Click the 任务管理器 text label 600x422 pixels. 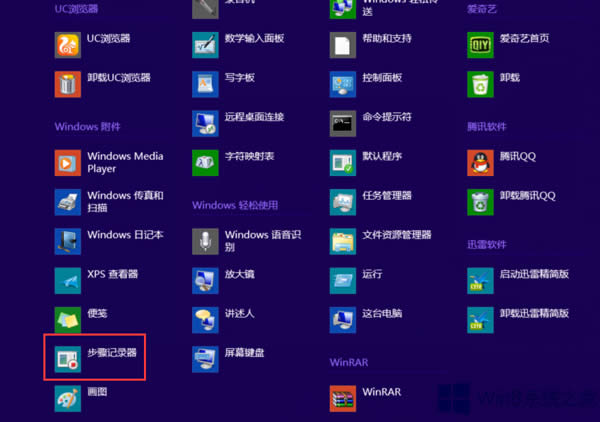pos(387,196)
